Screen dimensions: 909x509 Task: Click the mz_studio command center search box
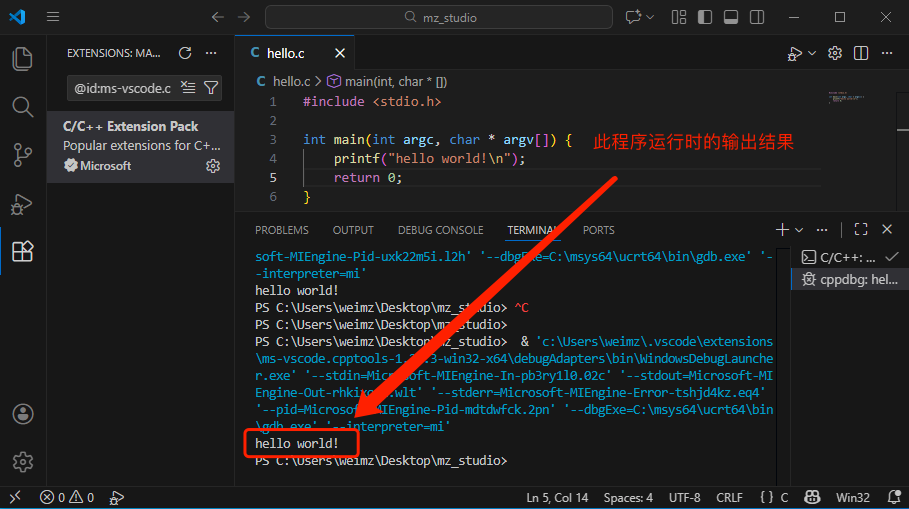pyautogui.click(x=439, y=17)
